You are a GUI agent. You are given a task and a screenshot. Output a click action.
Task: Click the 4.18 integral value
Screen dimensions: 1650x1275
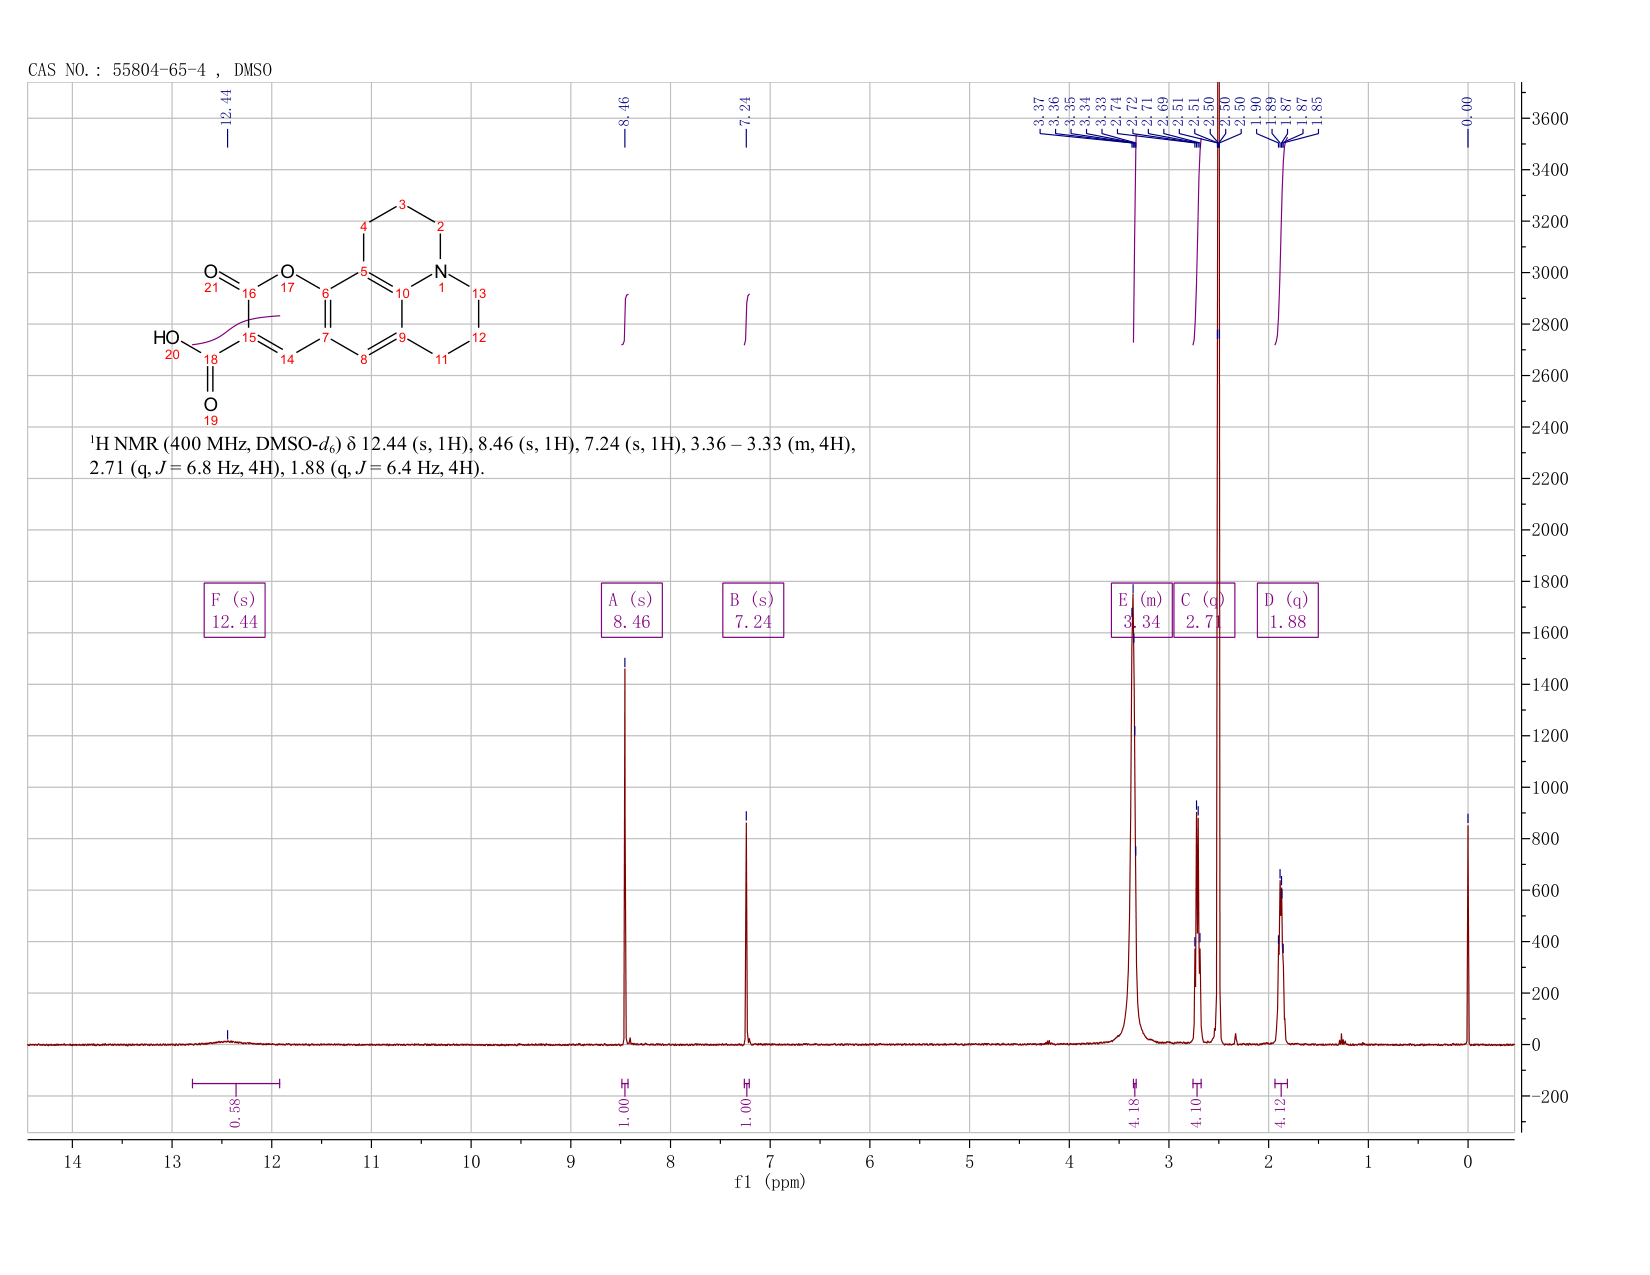pos(1134,1113)
